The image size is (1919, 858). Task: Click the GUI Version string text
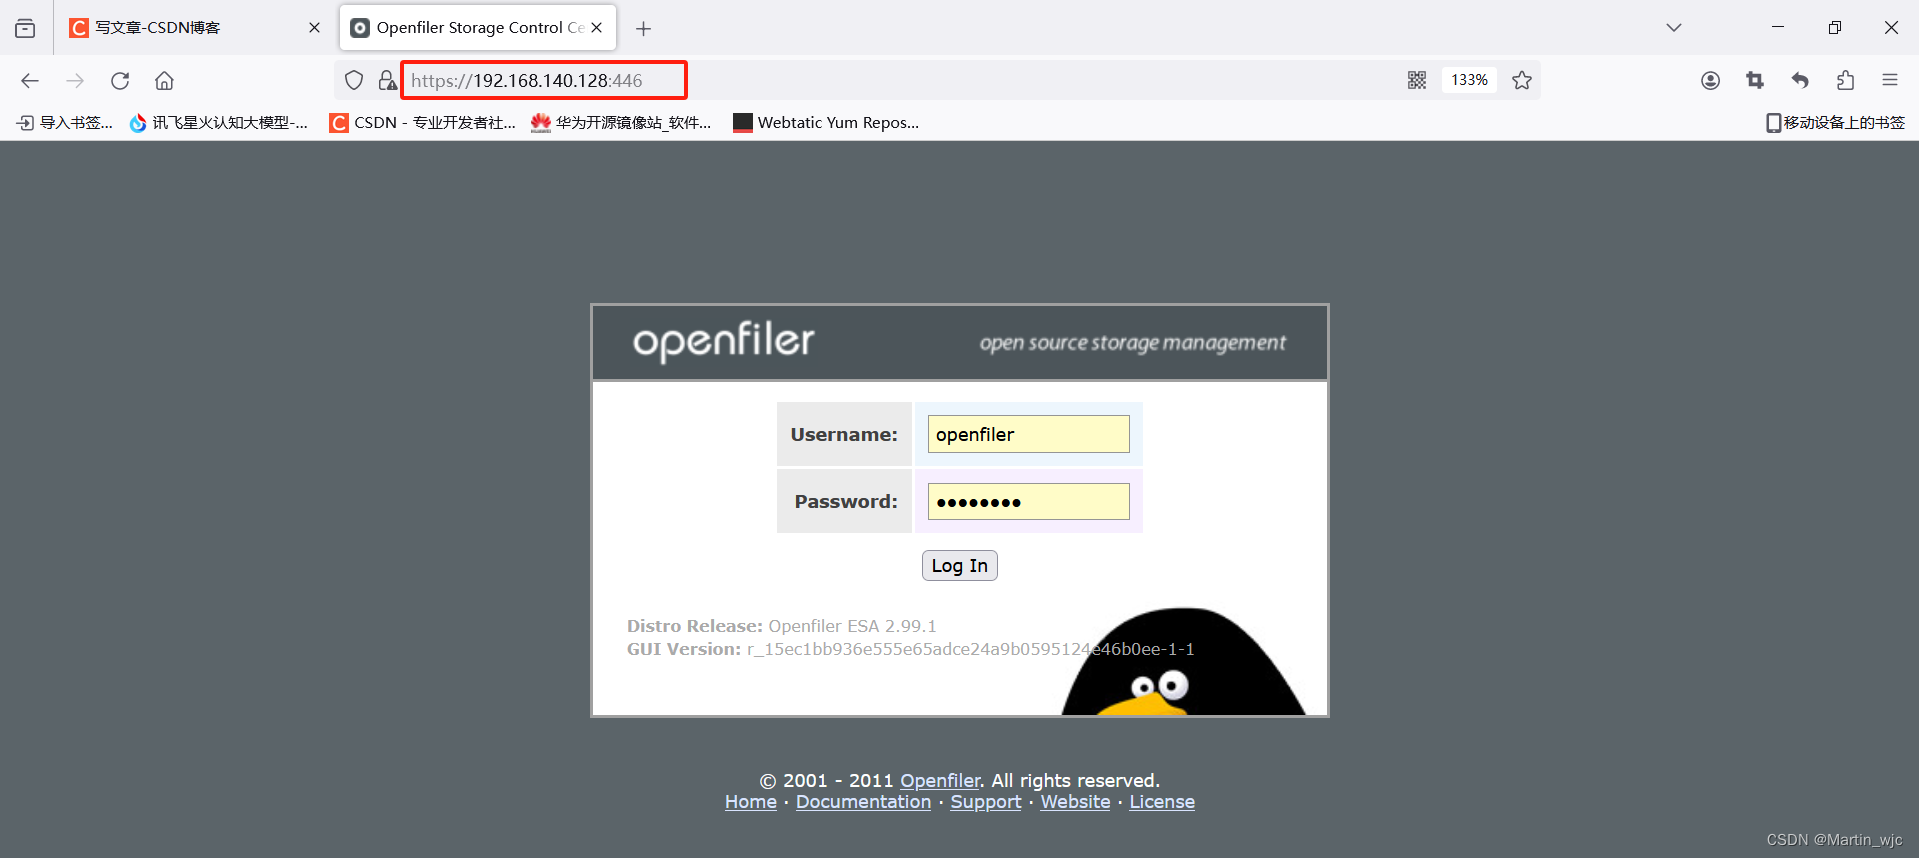point(911,649)
